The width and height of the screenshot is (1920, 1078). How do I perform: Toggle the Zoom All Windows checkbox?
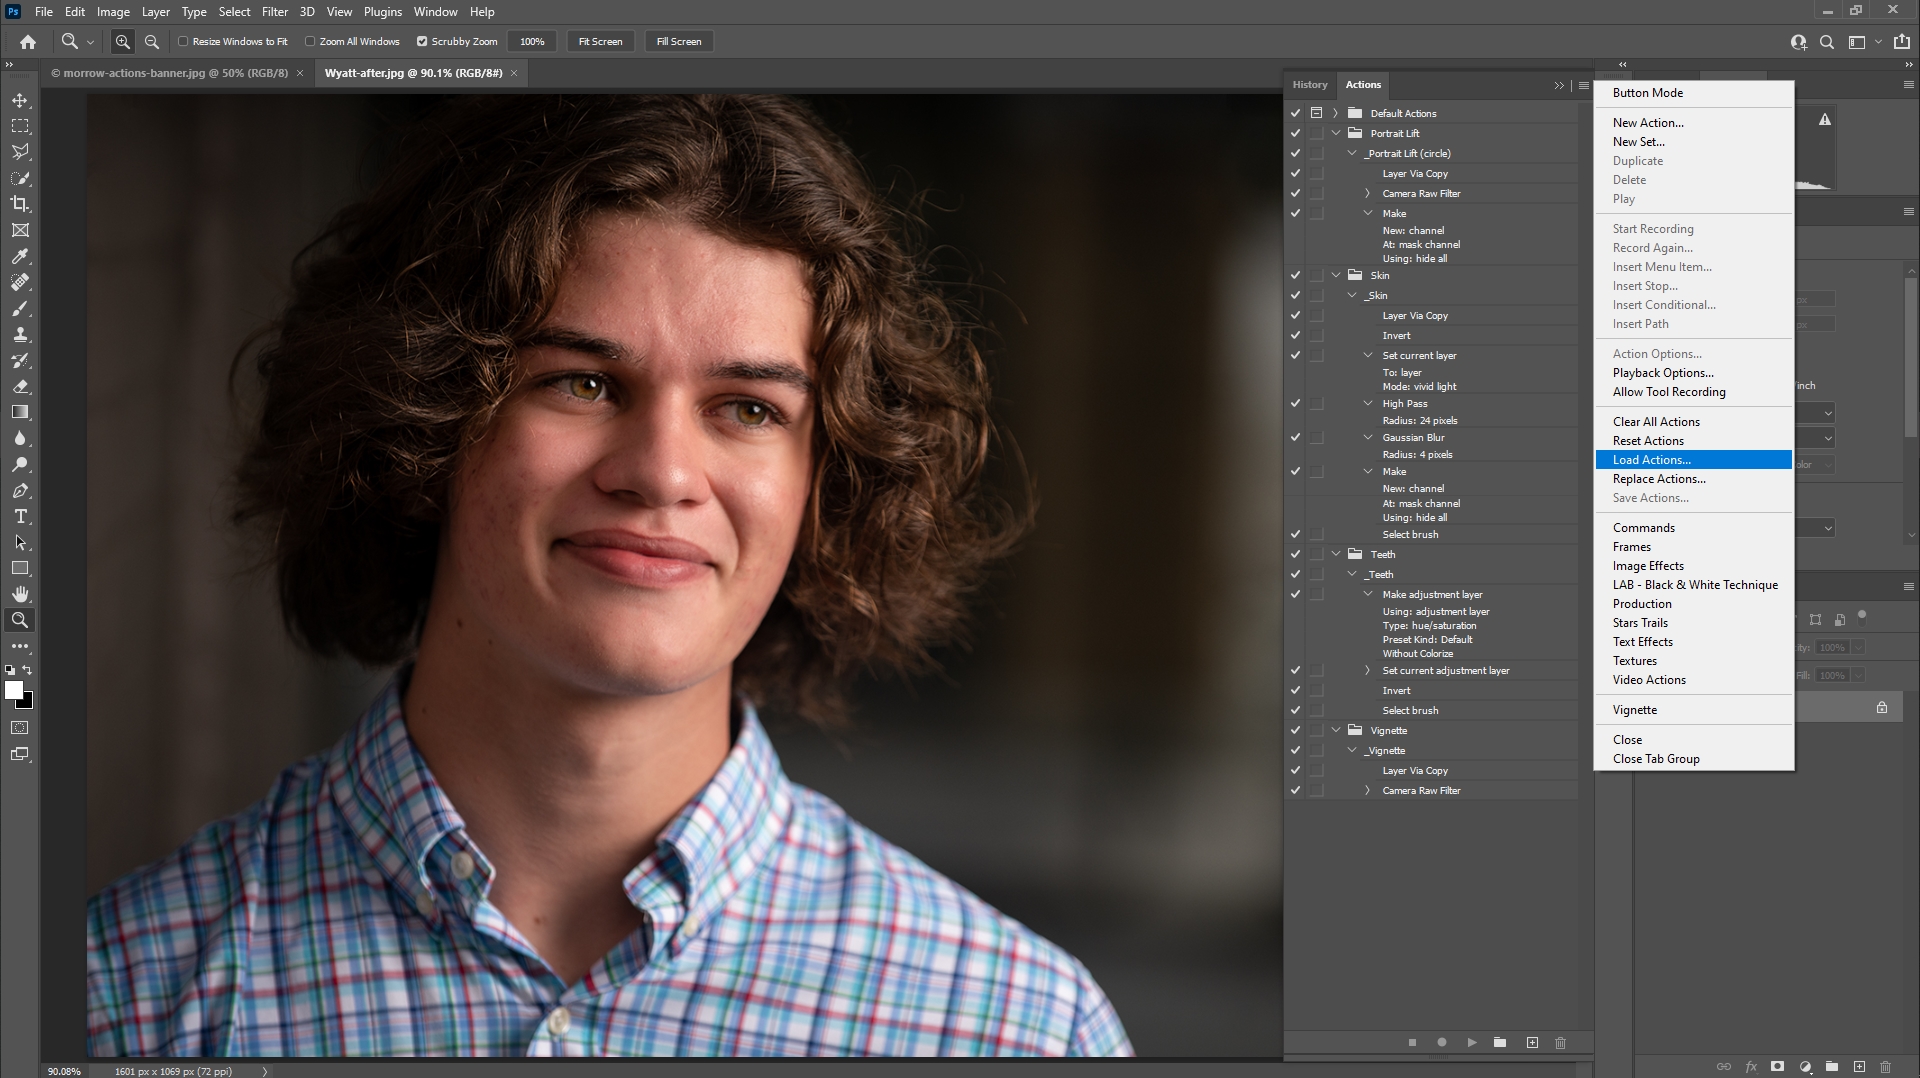(x=310, y=41)
